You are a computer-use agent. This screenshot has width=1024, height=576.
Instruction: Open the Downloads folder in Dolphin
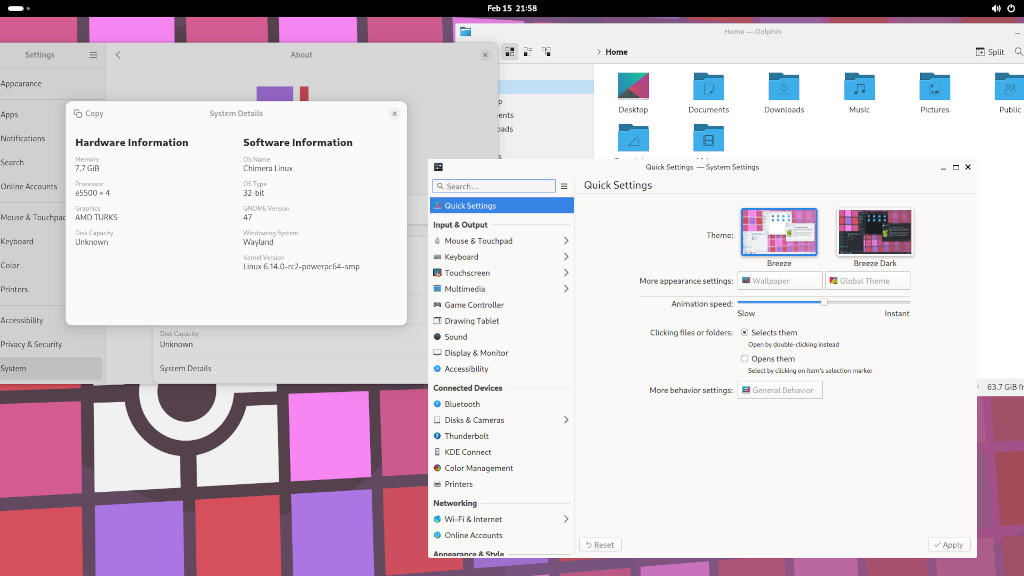(784, 93)
